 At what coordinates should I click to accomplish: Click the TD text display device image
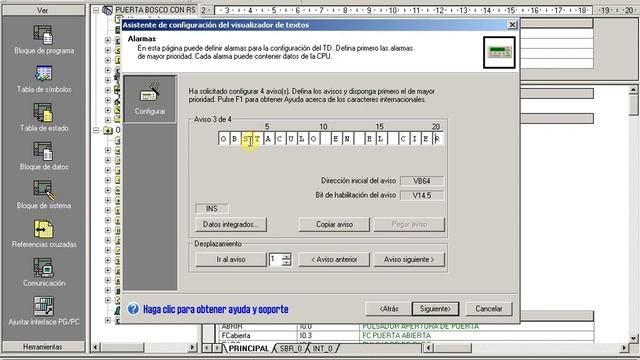tap(499, 53)
